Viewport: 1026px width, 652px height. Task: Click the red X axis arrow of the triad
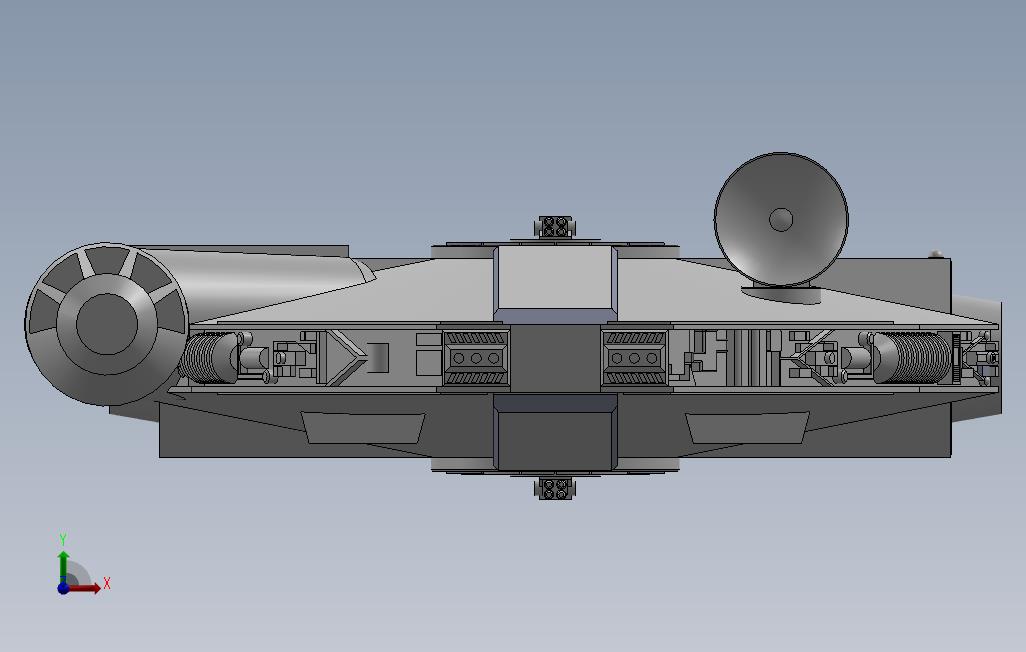pos(84,588)
